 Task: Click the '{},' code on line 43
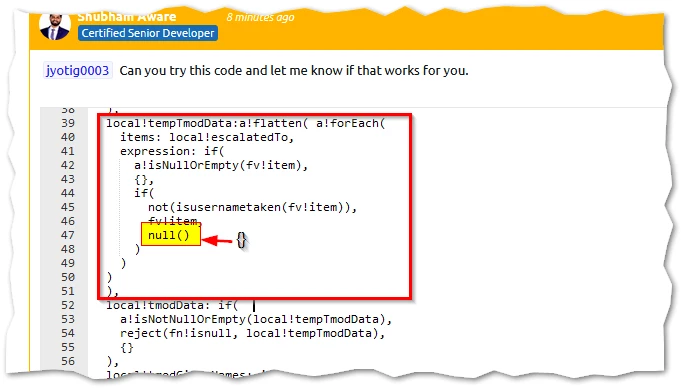(x=144, y=179)
